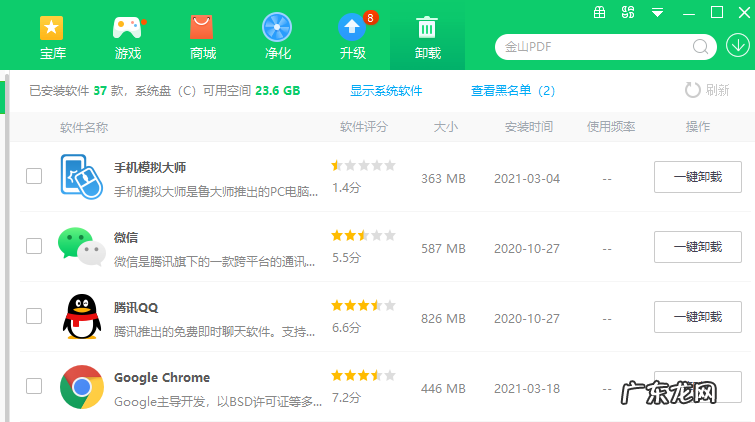Click 显示系统软件 link
755x422 pixels.
coord(386,91)
